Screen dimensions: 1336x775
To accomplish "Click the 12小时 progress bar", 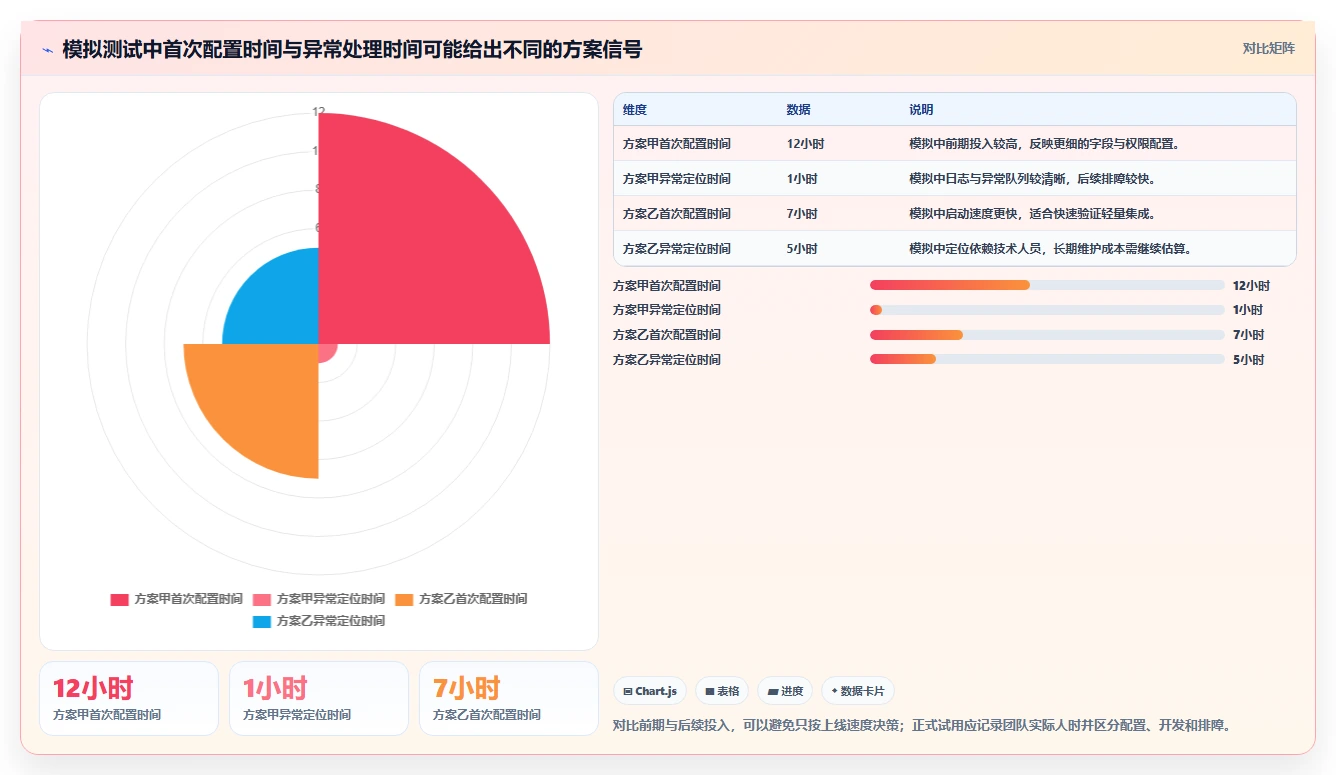I will (1047, 285).
